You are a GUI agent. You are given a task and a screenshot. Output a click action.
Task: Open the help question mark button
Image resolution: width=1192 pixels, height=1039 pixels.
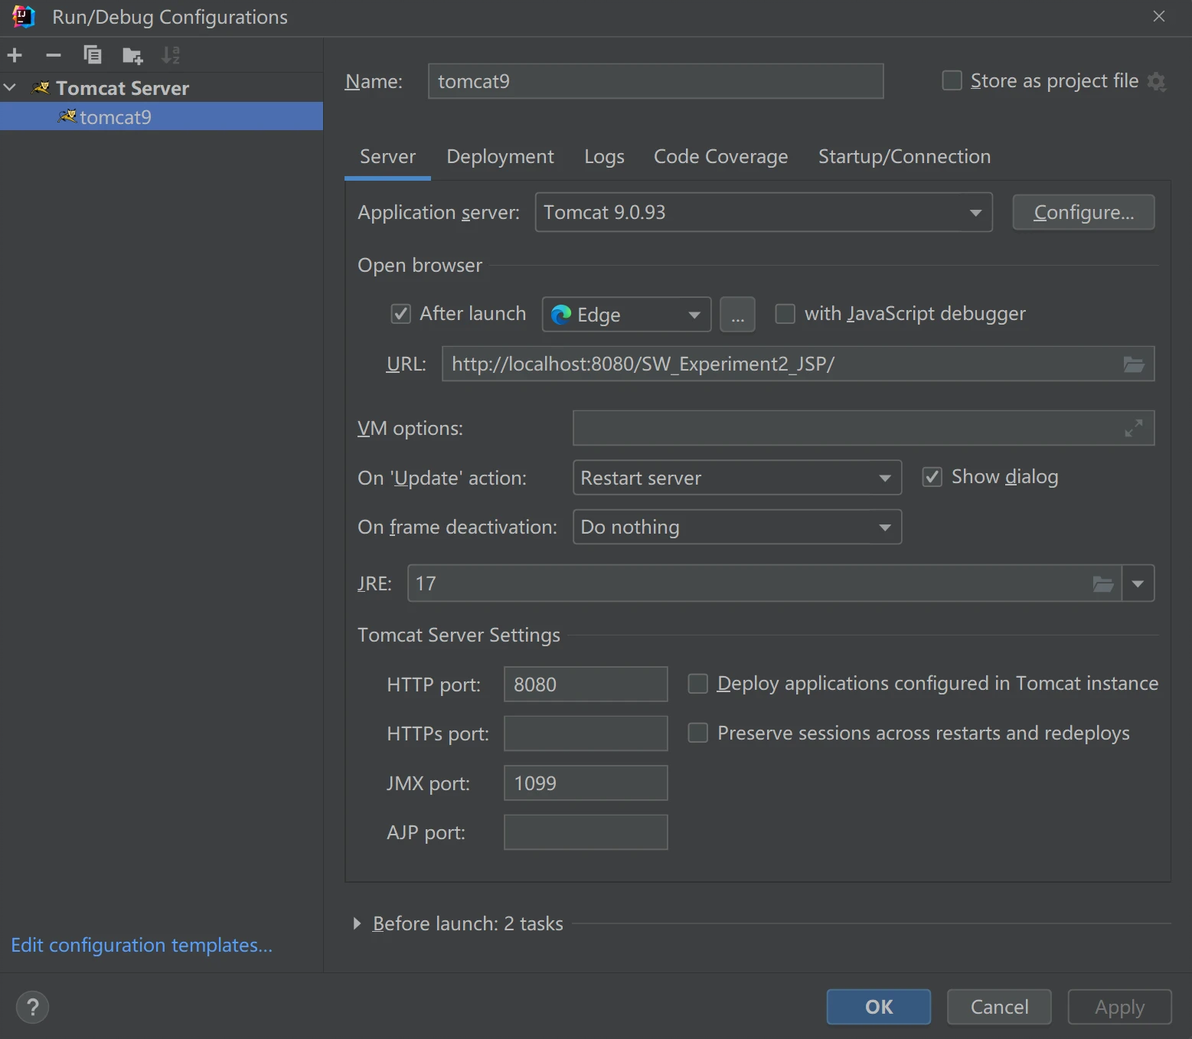(33, 1007)
